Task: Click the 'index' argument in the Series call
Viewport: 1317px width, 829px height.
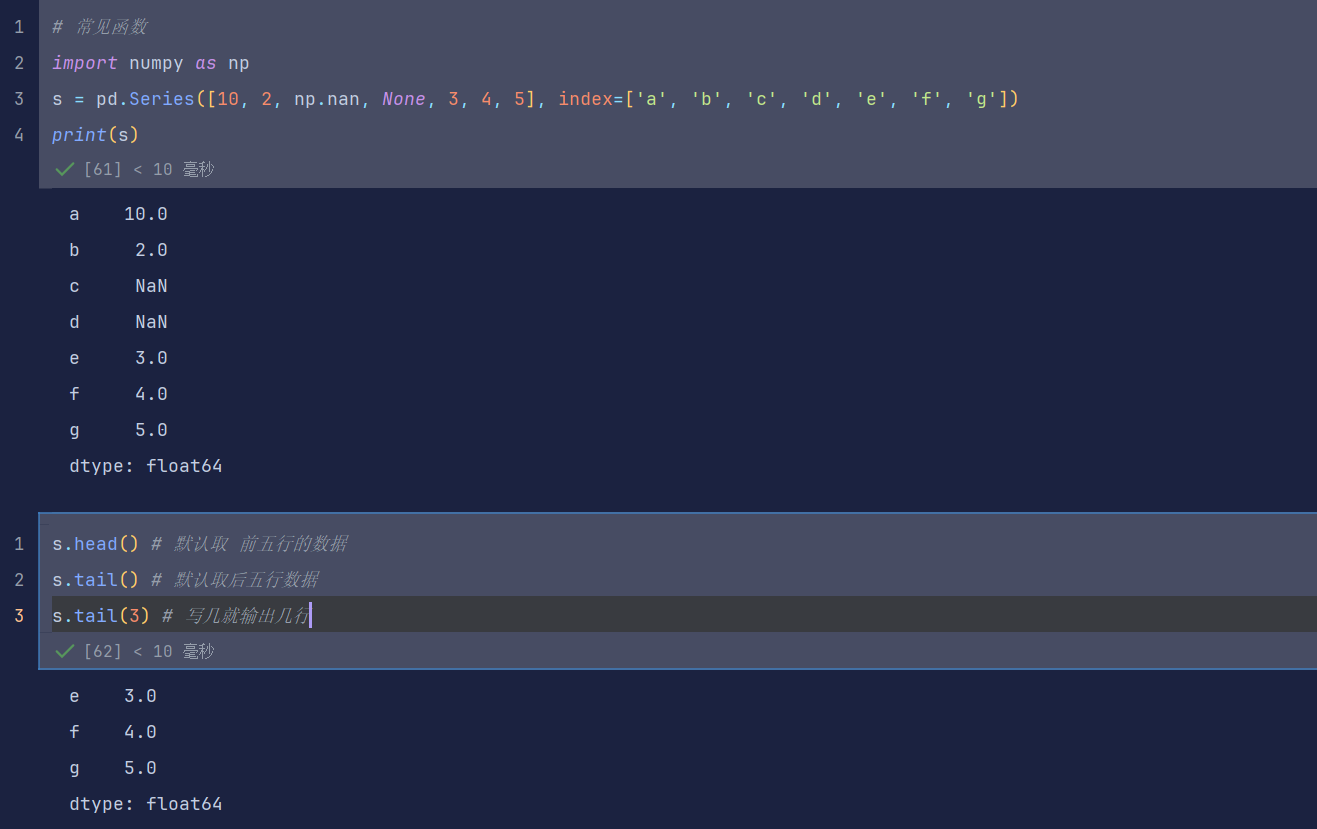Action: tap(585, 99)
